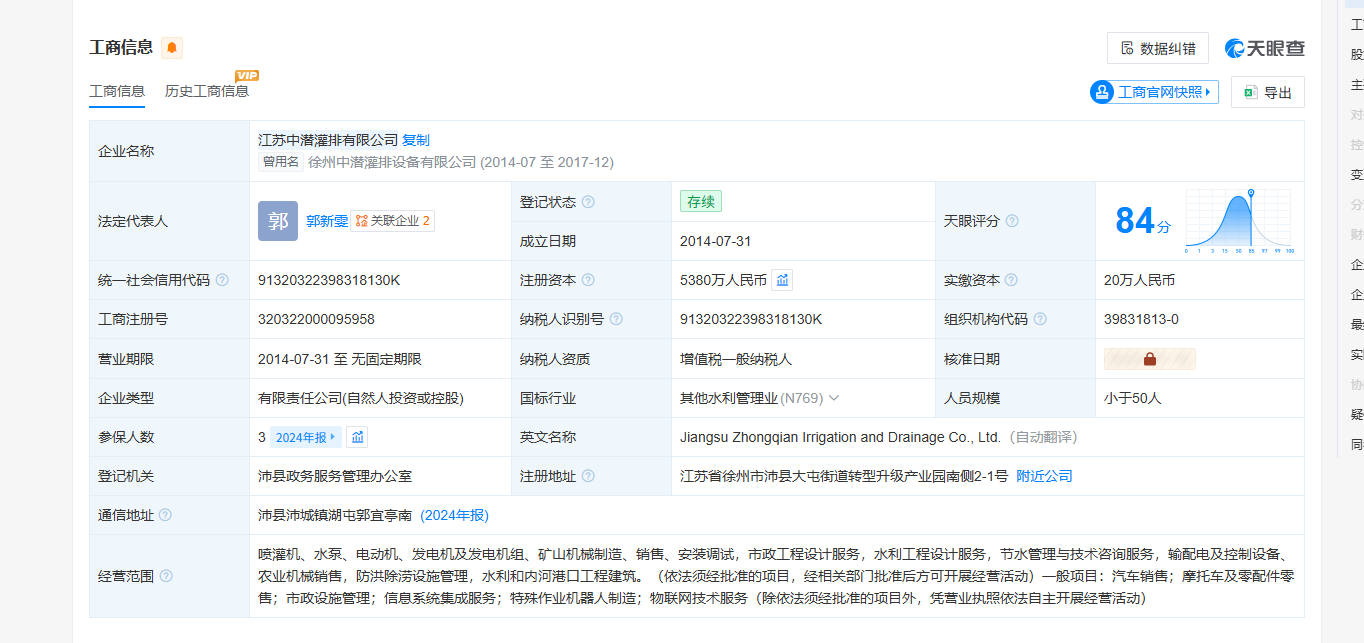Select 增值税一般纳税人 text

[x=736, y=358]
